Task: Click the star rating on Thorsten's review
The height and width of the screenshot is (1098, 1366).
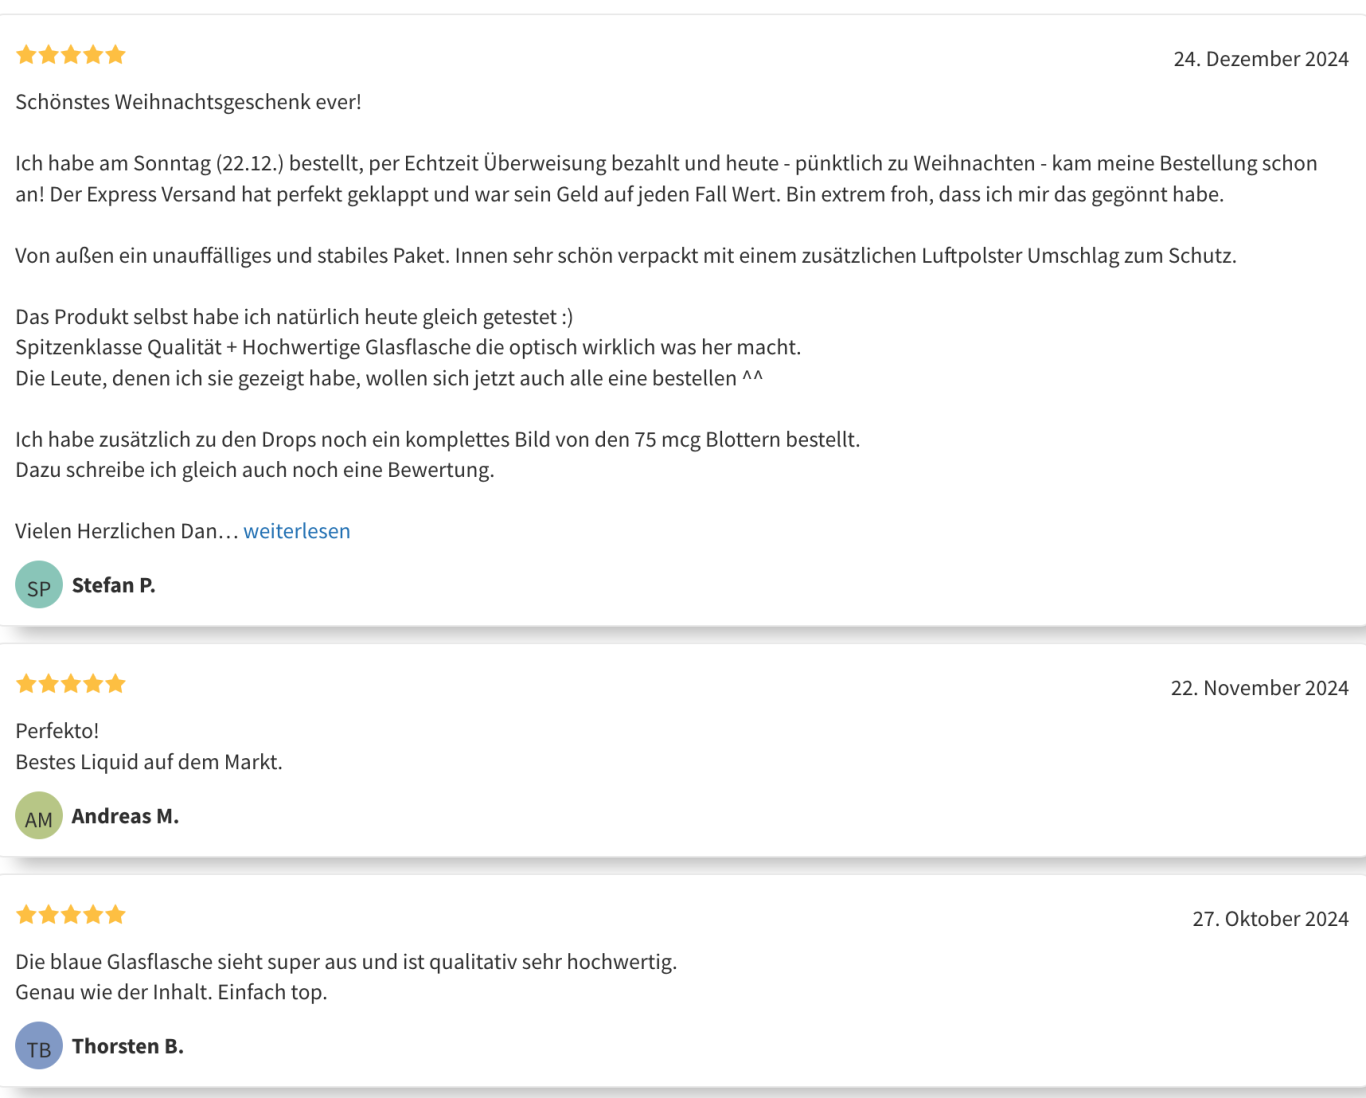Action: tap(71, 915)
